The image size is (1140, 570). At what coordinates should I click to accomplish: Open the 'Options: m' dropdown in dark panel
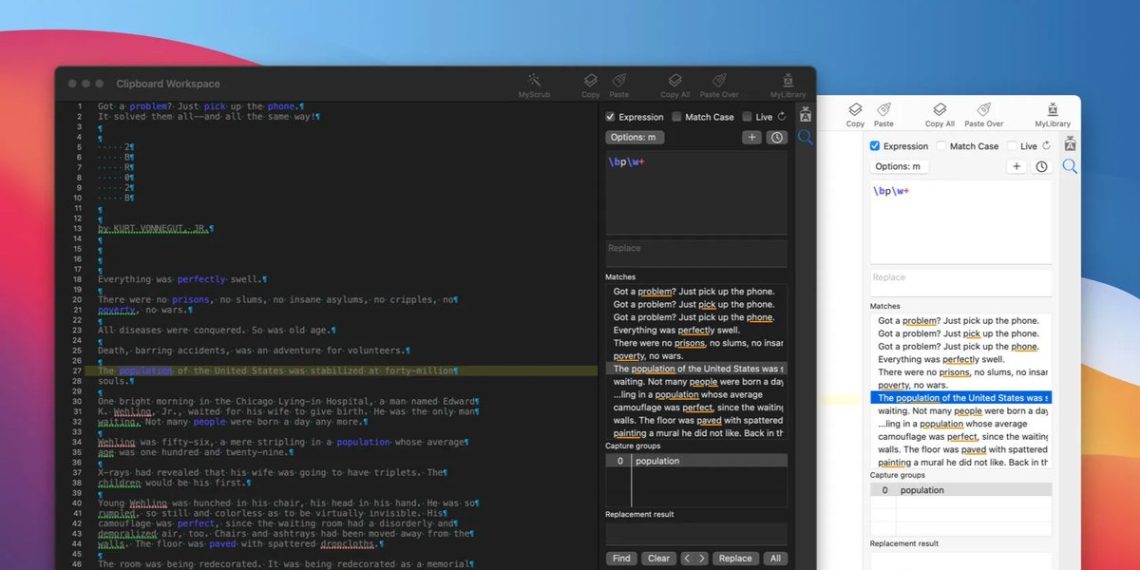[634, 137]
